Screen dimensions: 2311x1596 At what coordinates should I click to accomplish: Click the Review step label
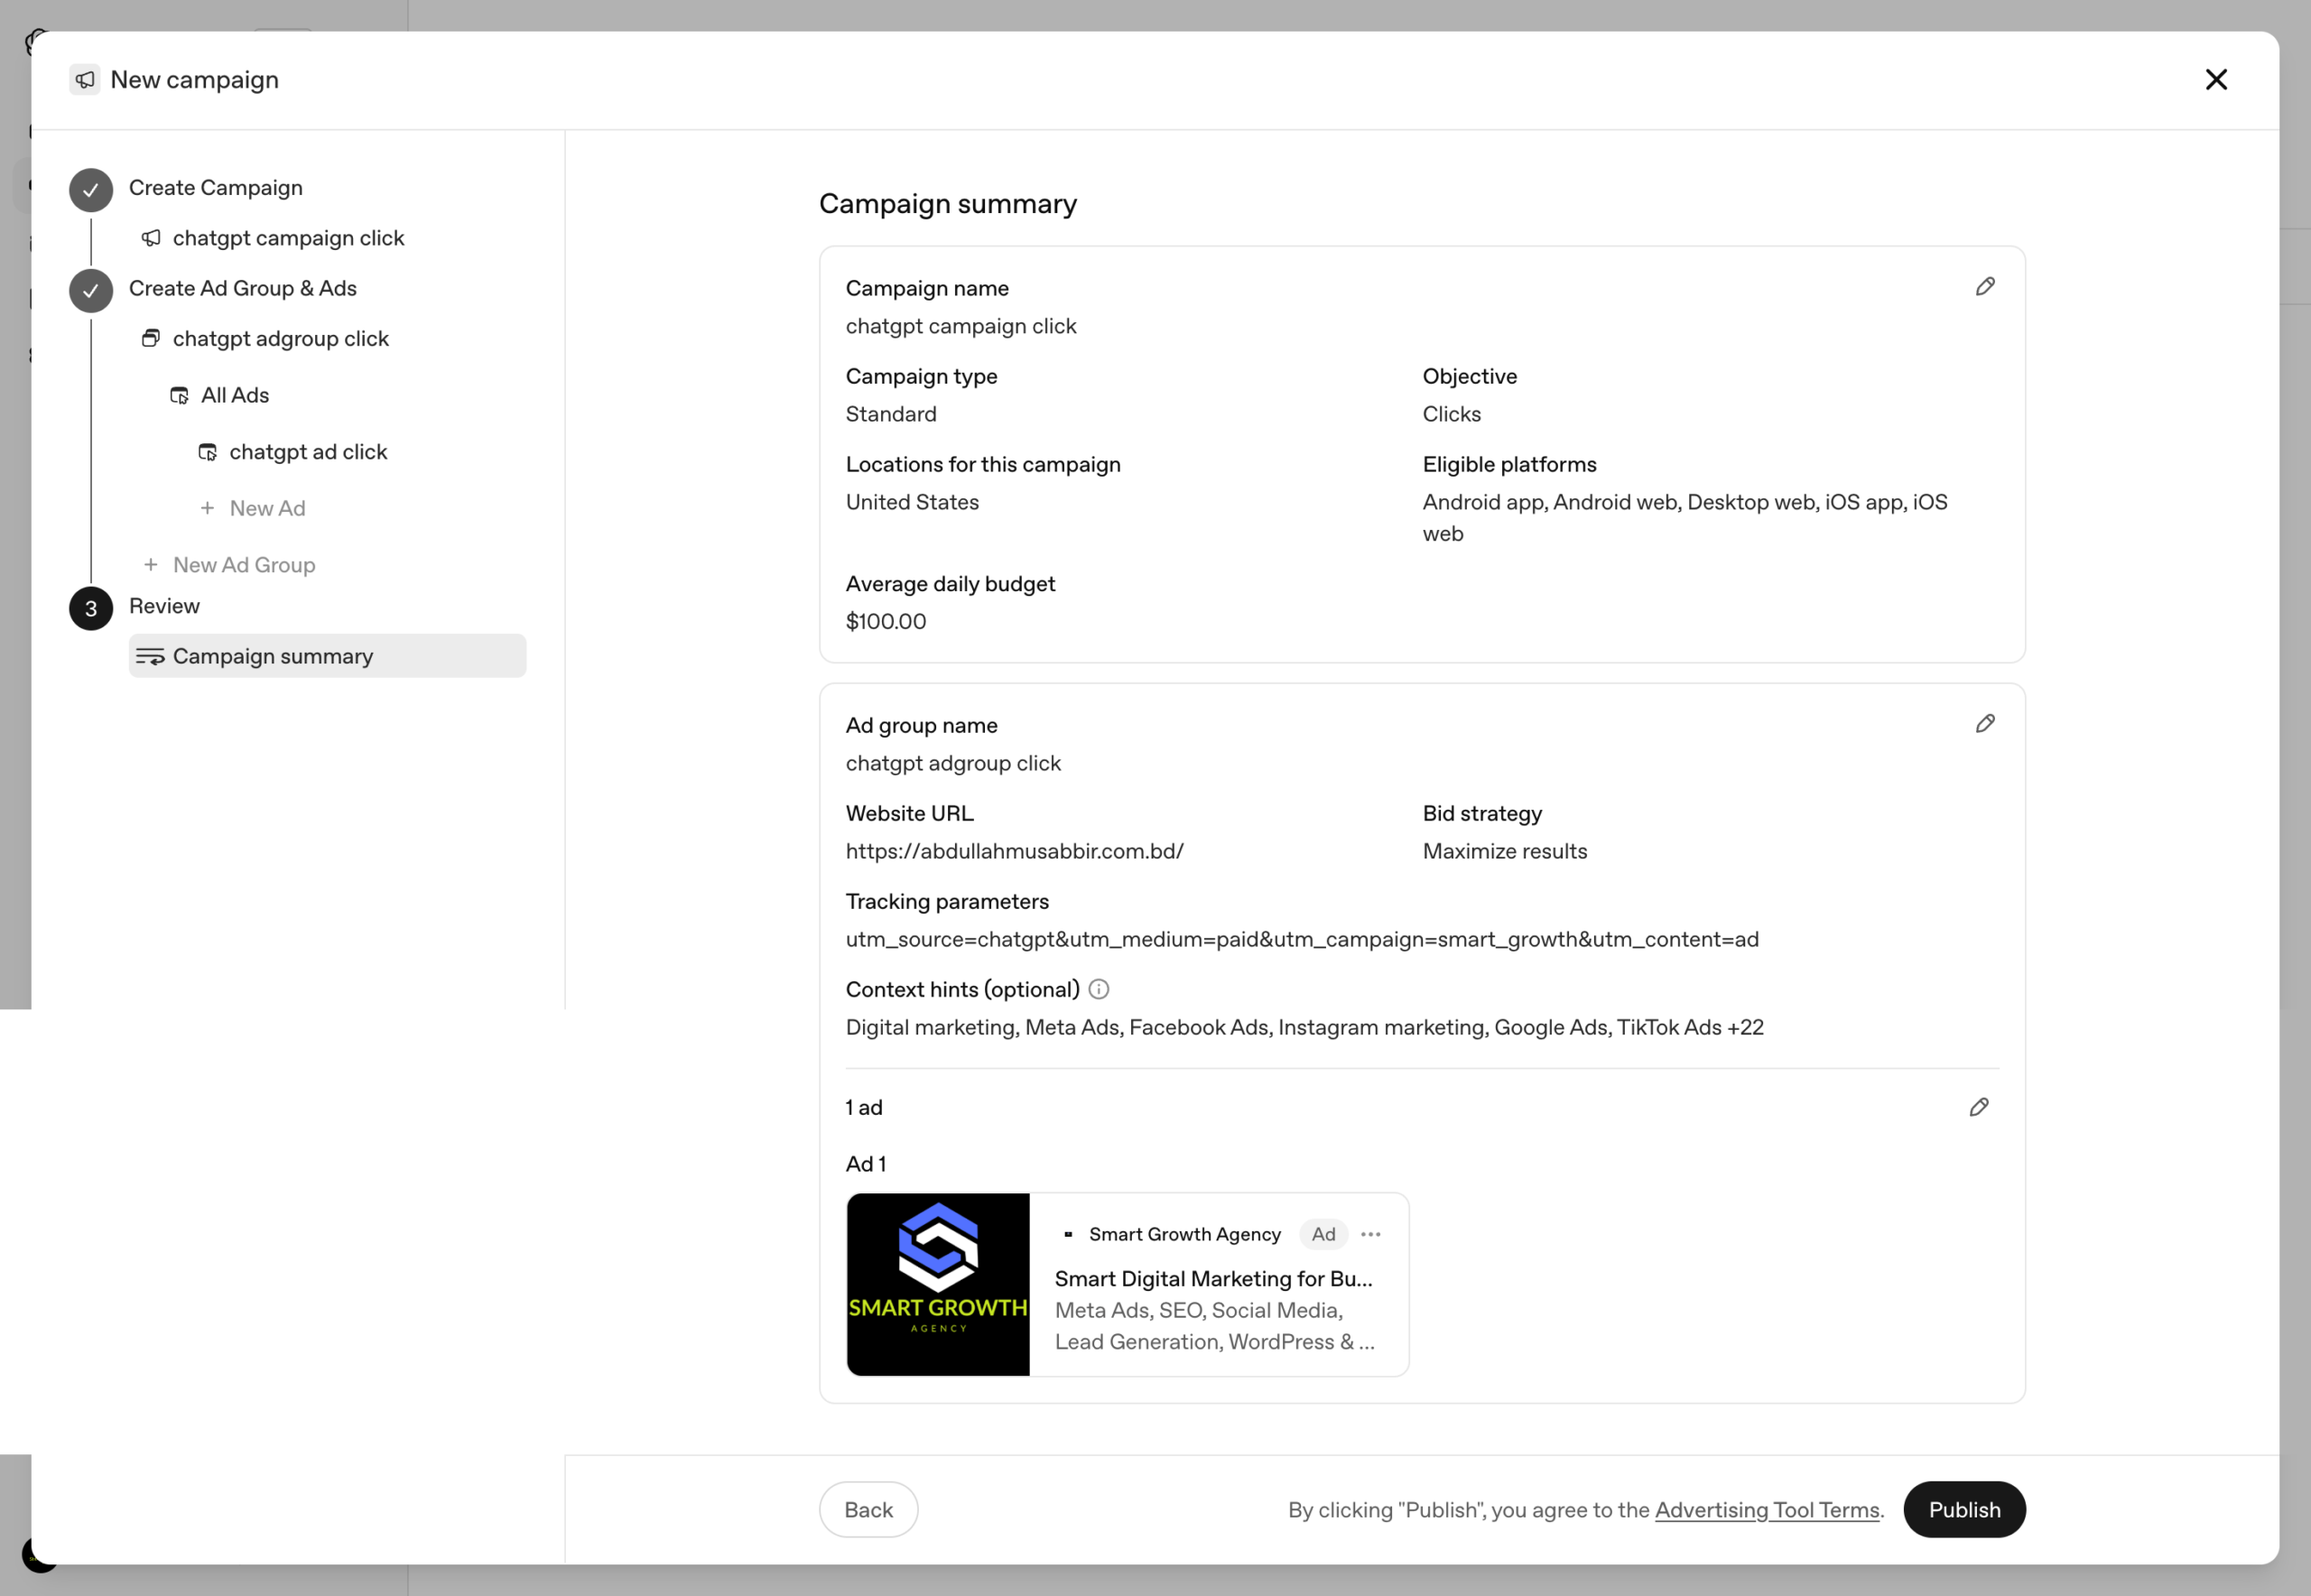click(x=164, y=606)
